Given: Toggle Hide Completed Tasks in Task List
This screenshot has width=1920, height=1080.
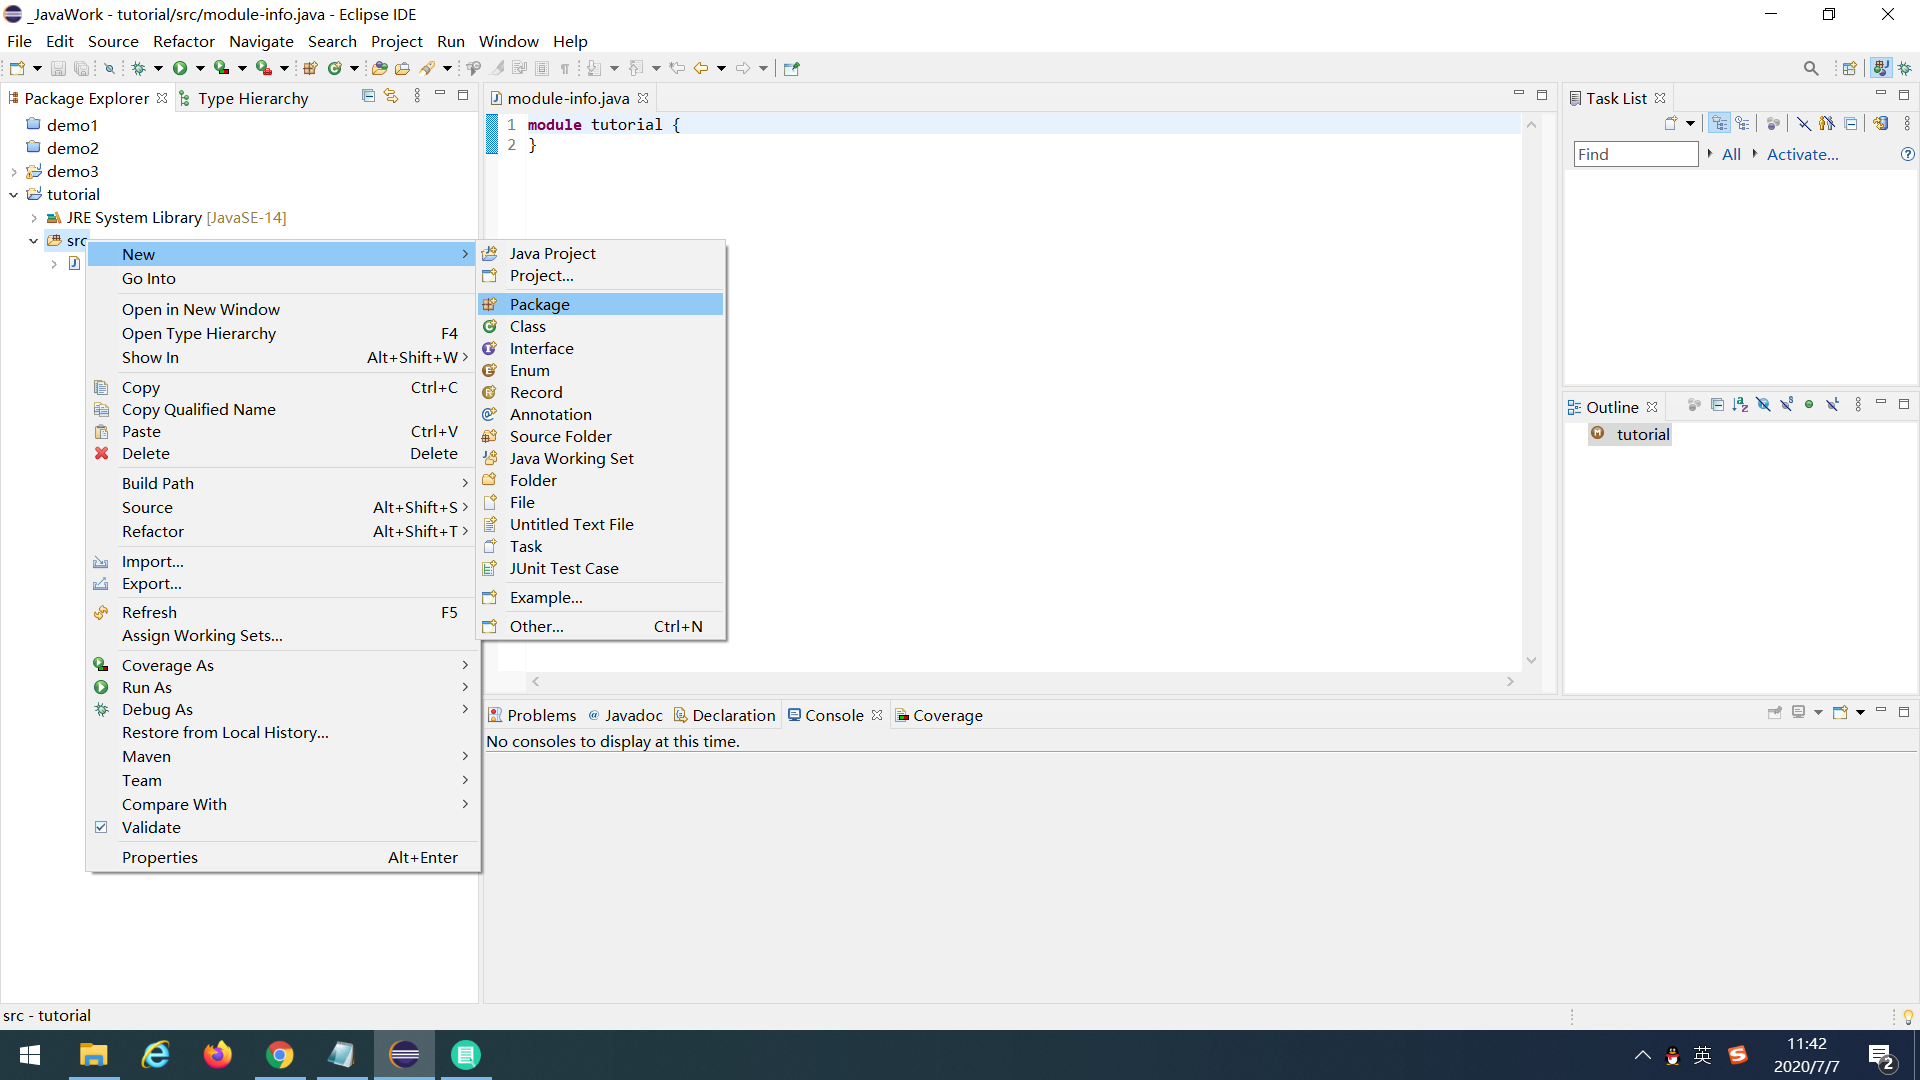Looking at the screenshot, I should click(x=1803, y=123).
